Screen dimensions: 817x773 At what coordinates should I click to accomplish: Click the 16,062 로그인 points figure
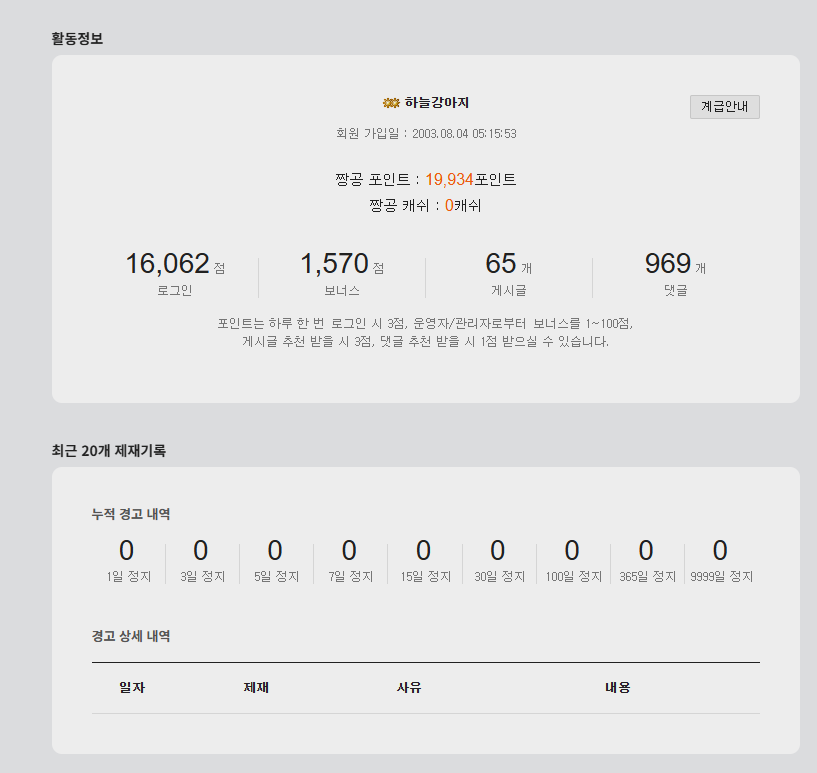click(167, 264)
